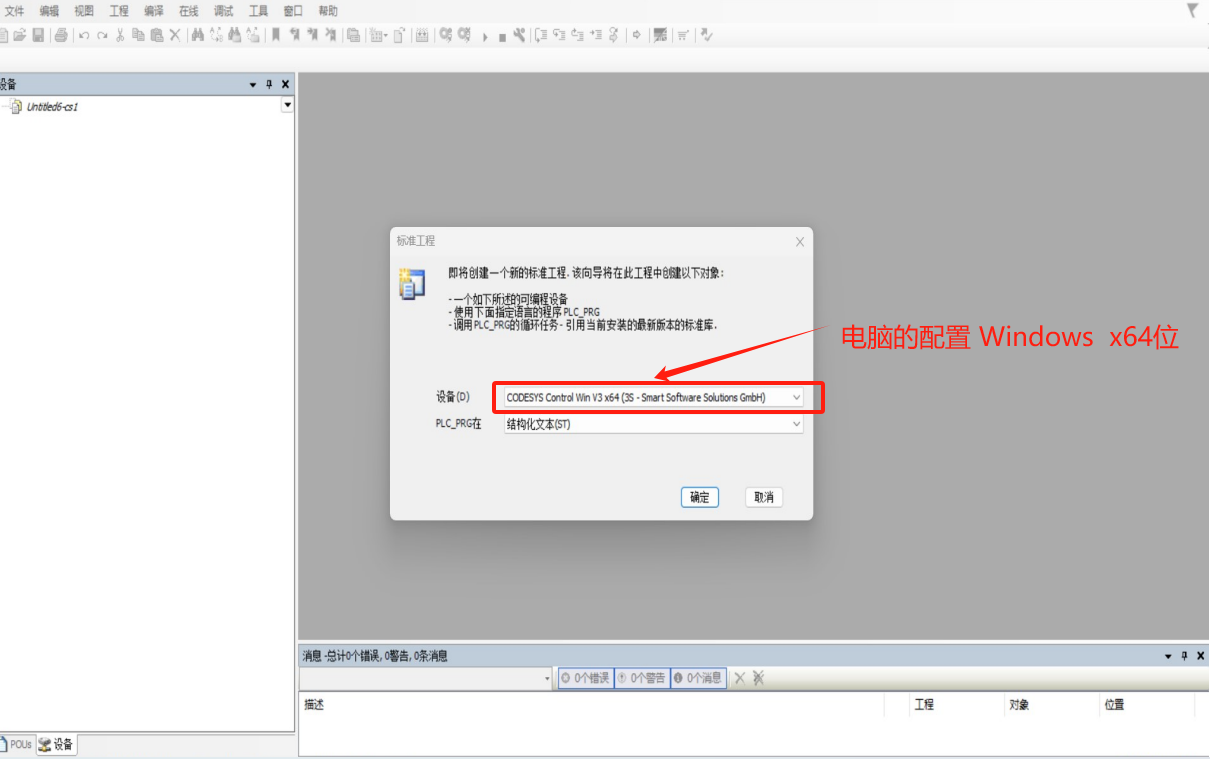Toggle bookmark using the flag icon

click(276, 35)
